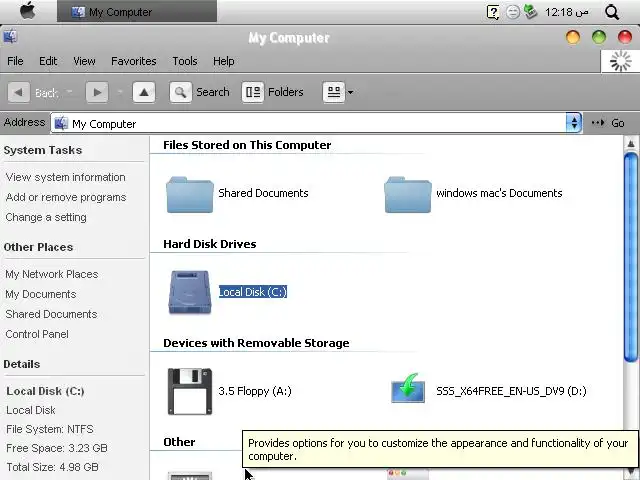Screen dimensions: 640x480
Task: Open the Help menu
Action: (223, 61)
